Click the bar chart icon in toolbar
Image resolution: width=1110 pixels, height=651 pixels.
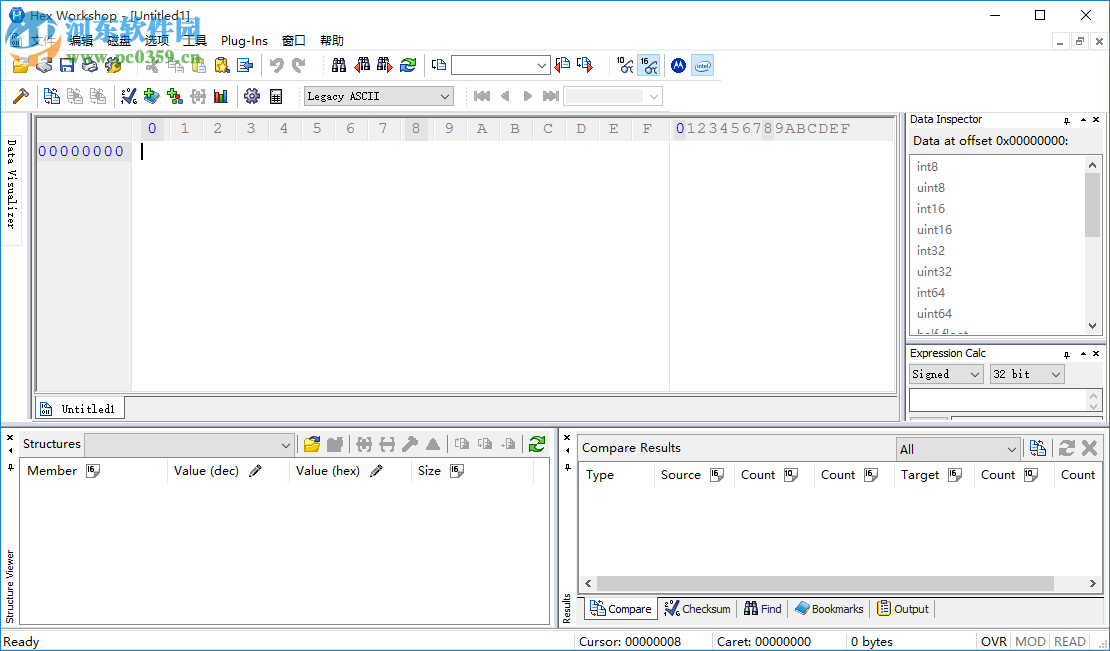coord(221,96)
